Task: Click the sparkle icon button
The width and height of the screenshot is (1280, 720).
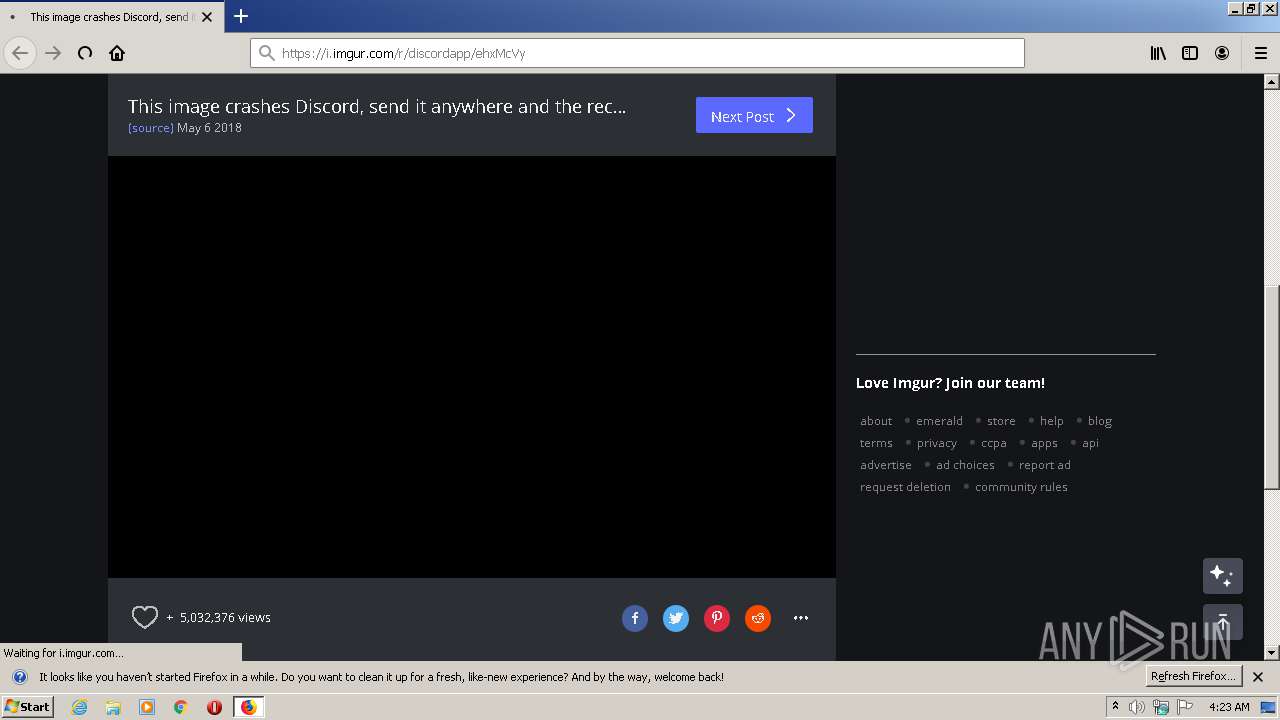Action: [1222, 576]
